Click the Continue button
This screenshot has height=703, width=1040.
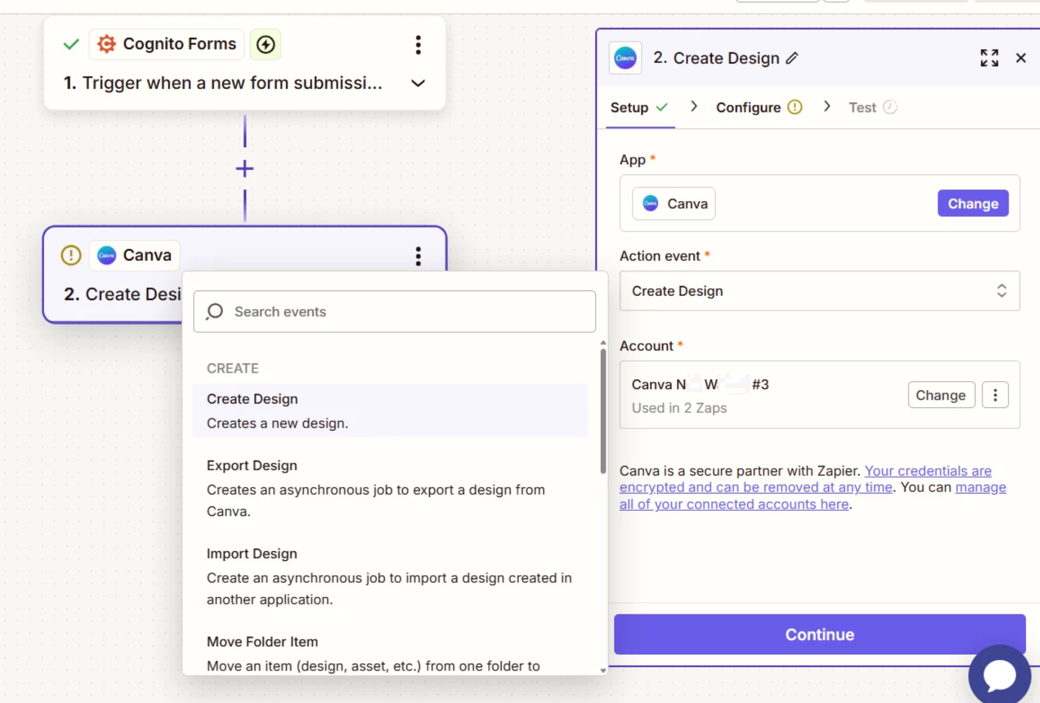[819, 634]
